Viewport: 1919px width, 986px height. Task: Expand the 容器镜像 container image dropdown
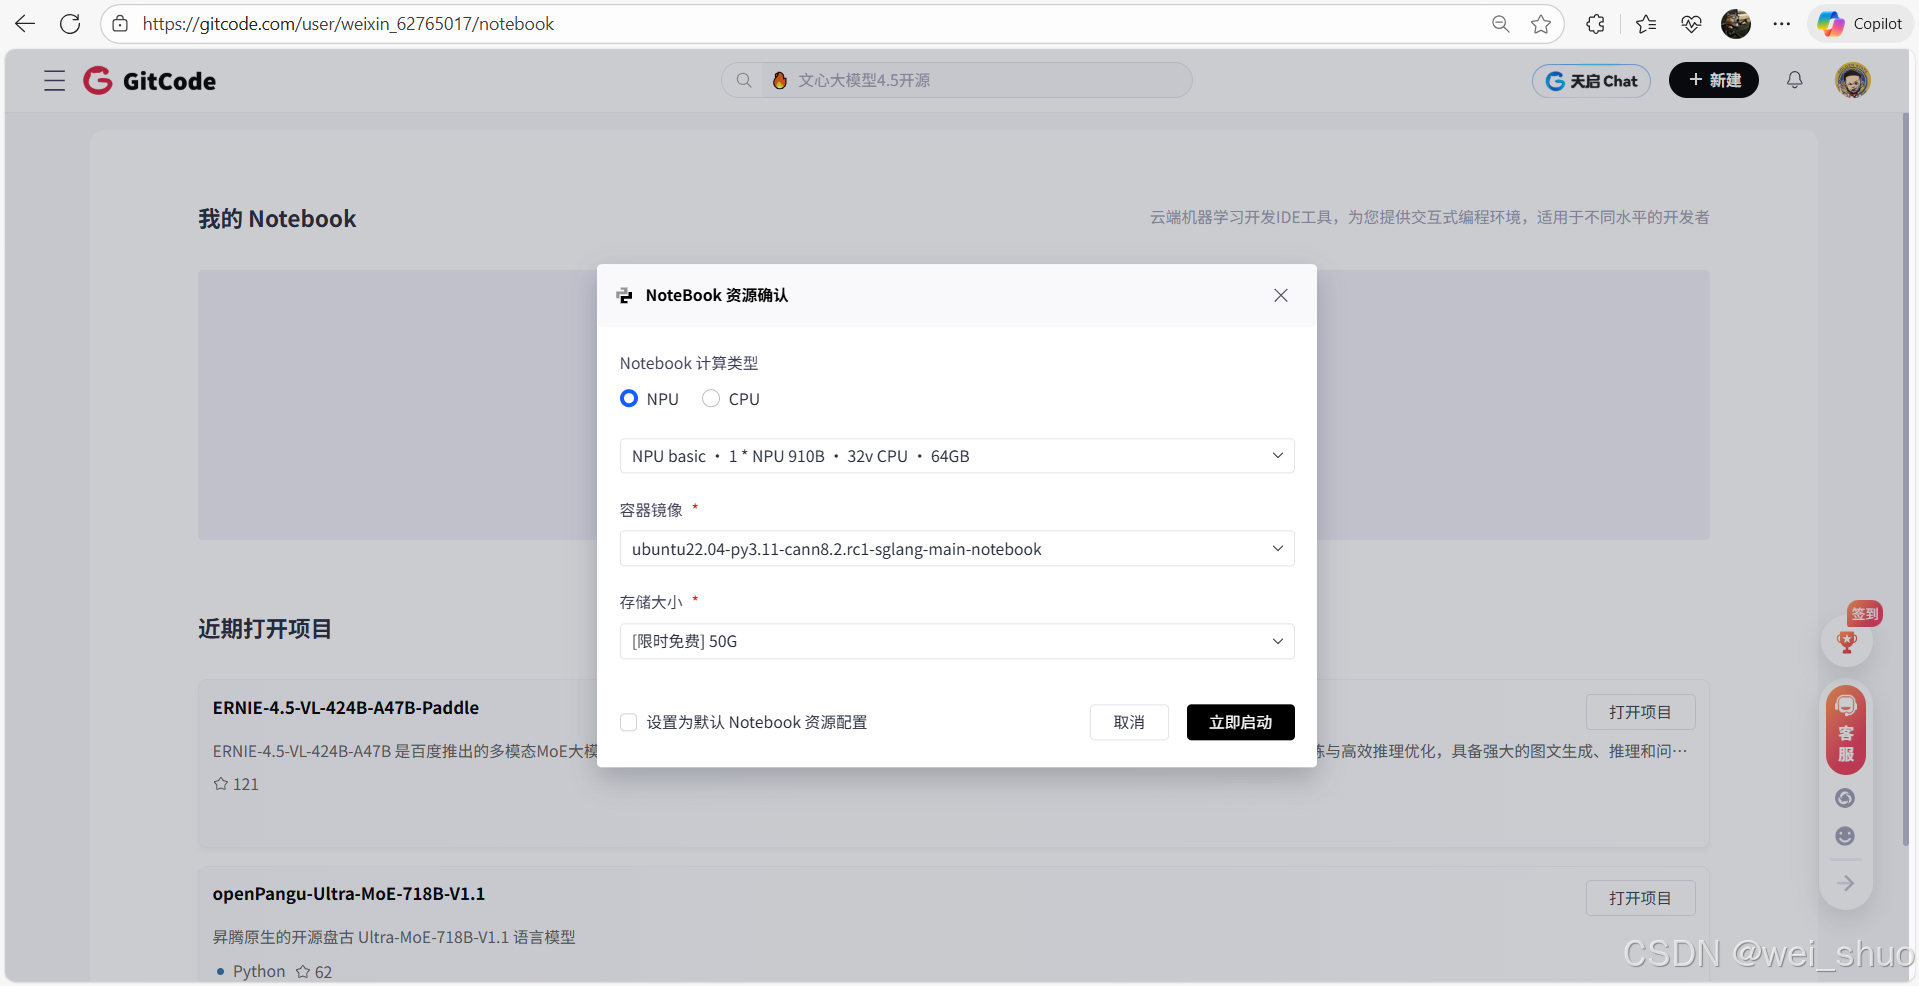[x=1277, y=548]
